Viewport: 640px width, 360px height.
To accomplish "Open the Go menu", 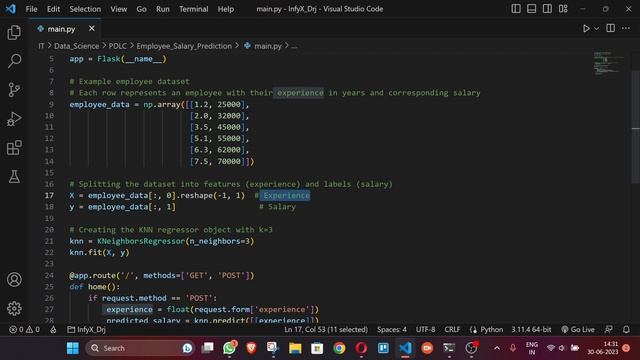I will (141, 9).
